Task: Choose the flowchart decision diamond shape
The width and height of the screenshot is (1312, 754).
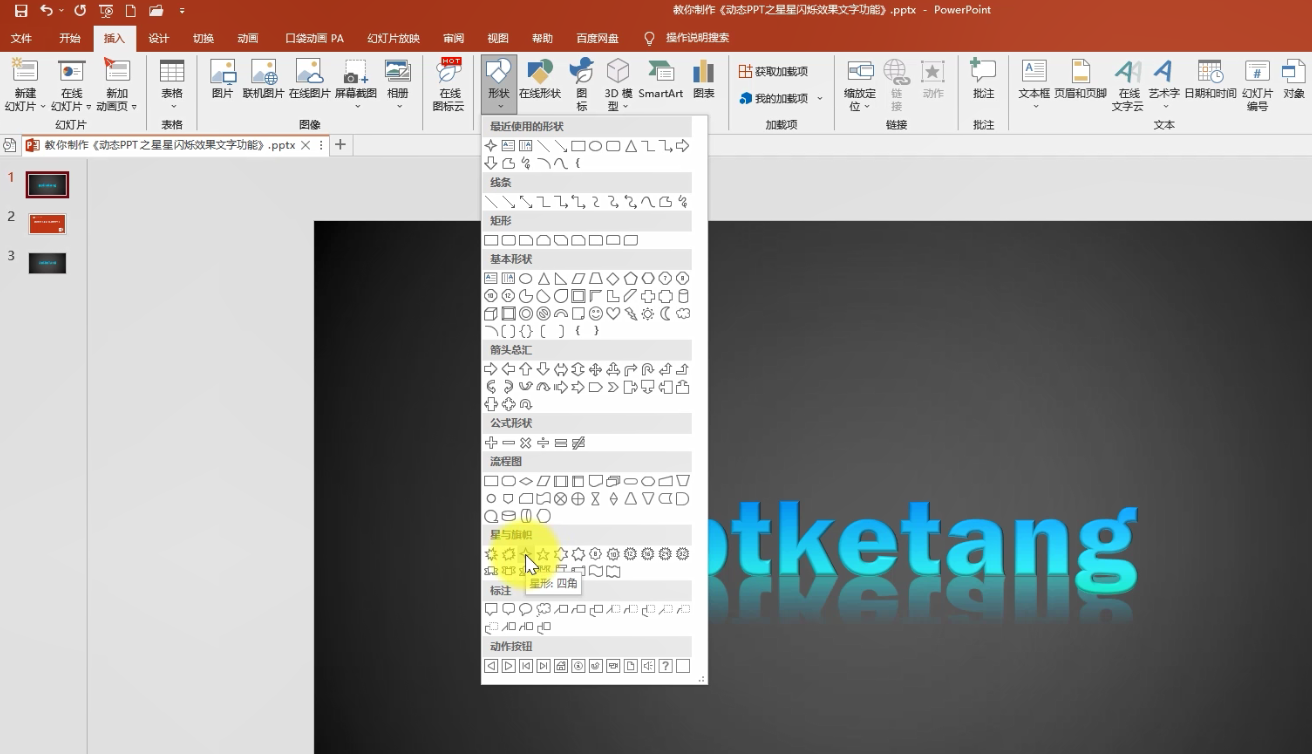Action: tap(526, 481)
